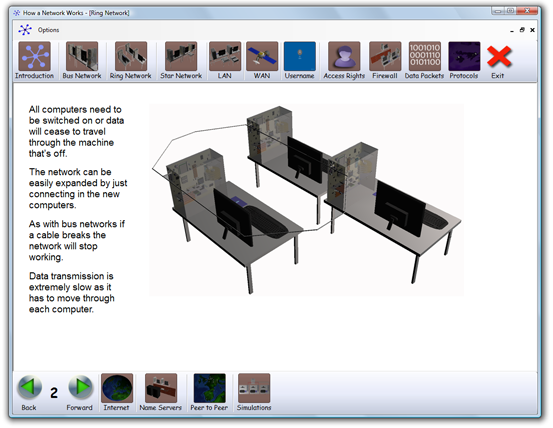Go Back with the green left arrow

click(29, 388)
